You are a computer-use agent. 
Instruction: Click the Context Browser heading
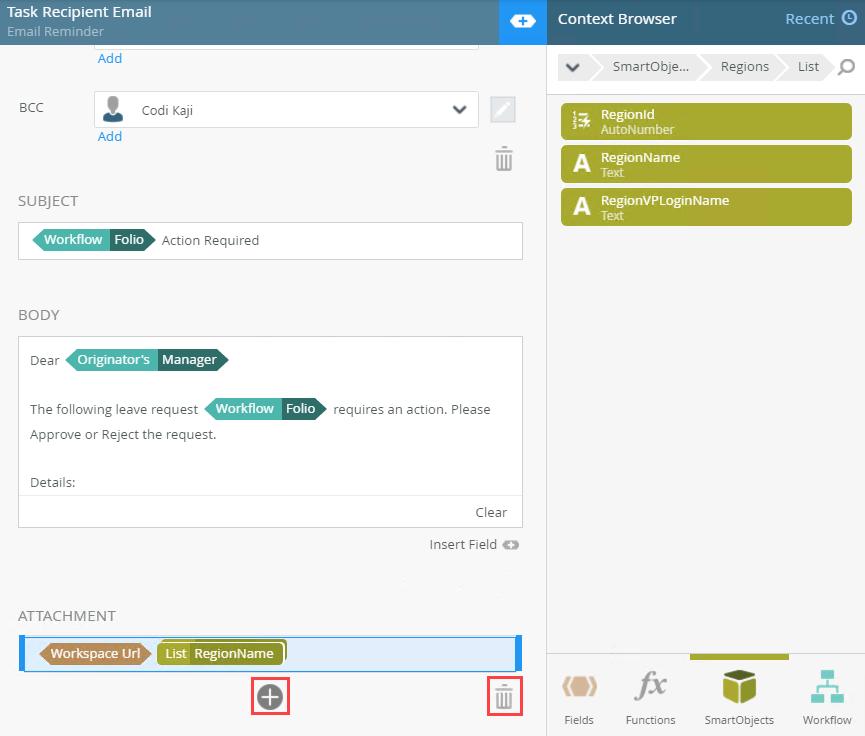click(x=617, y=19)
